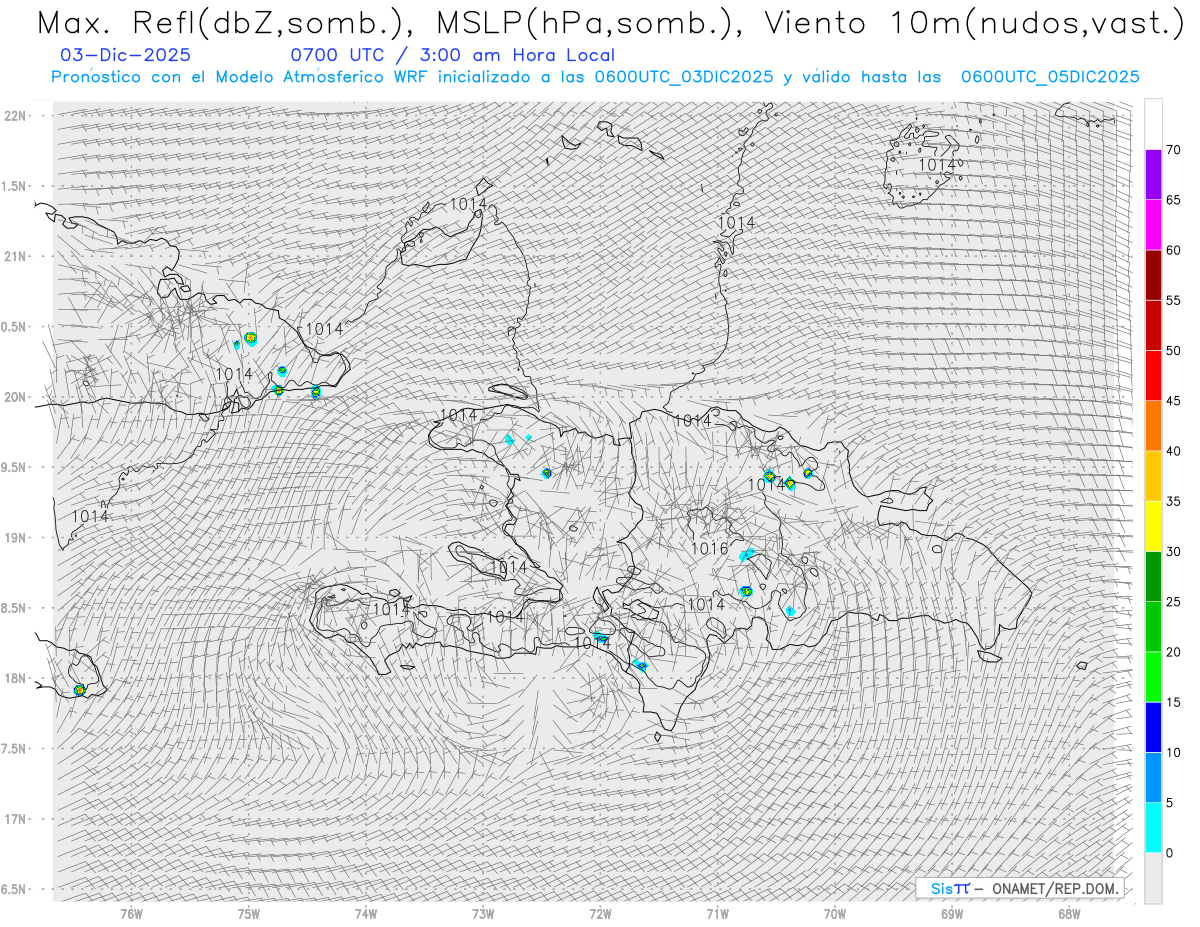Click the magenta 60–65 dBZ colorbar segment
This screenshot has width=1200, height=927.
1153,224
